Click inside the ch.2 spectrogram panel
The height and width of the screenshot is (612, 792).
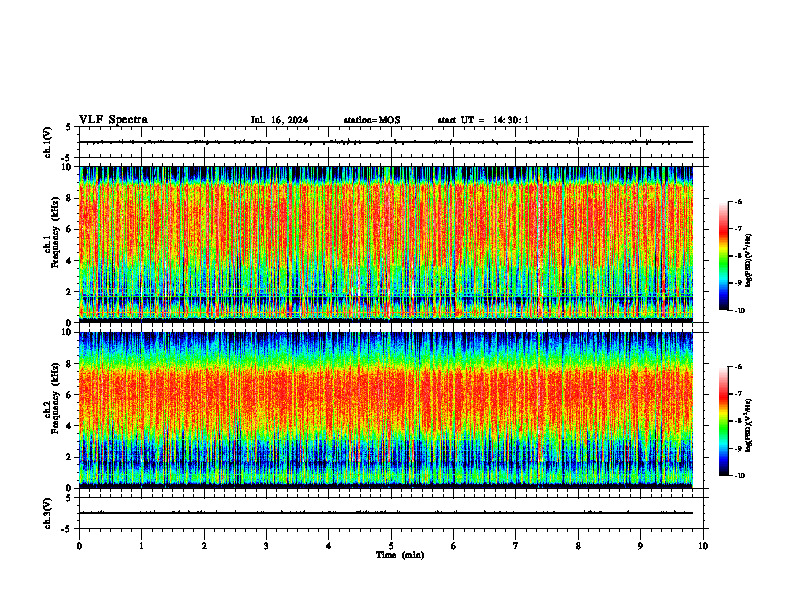click(386, 410)
